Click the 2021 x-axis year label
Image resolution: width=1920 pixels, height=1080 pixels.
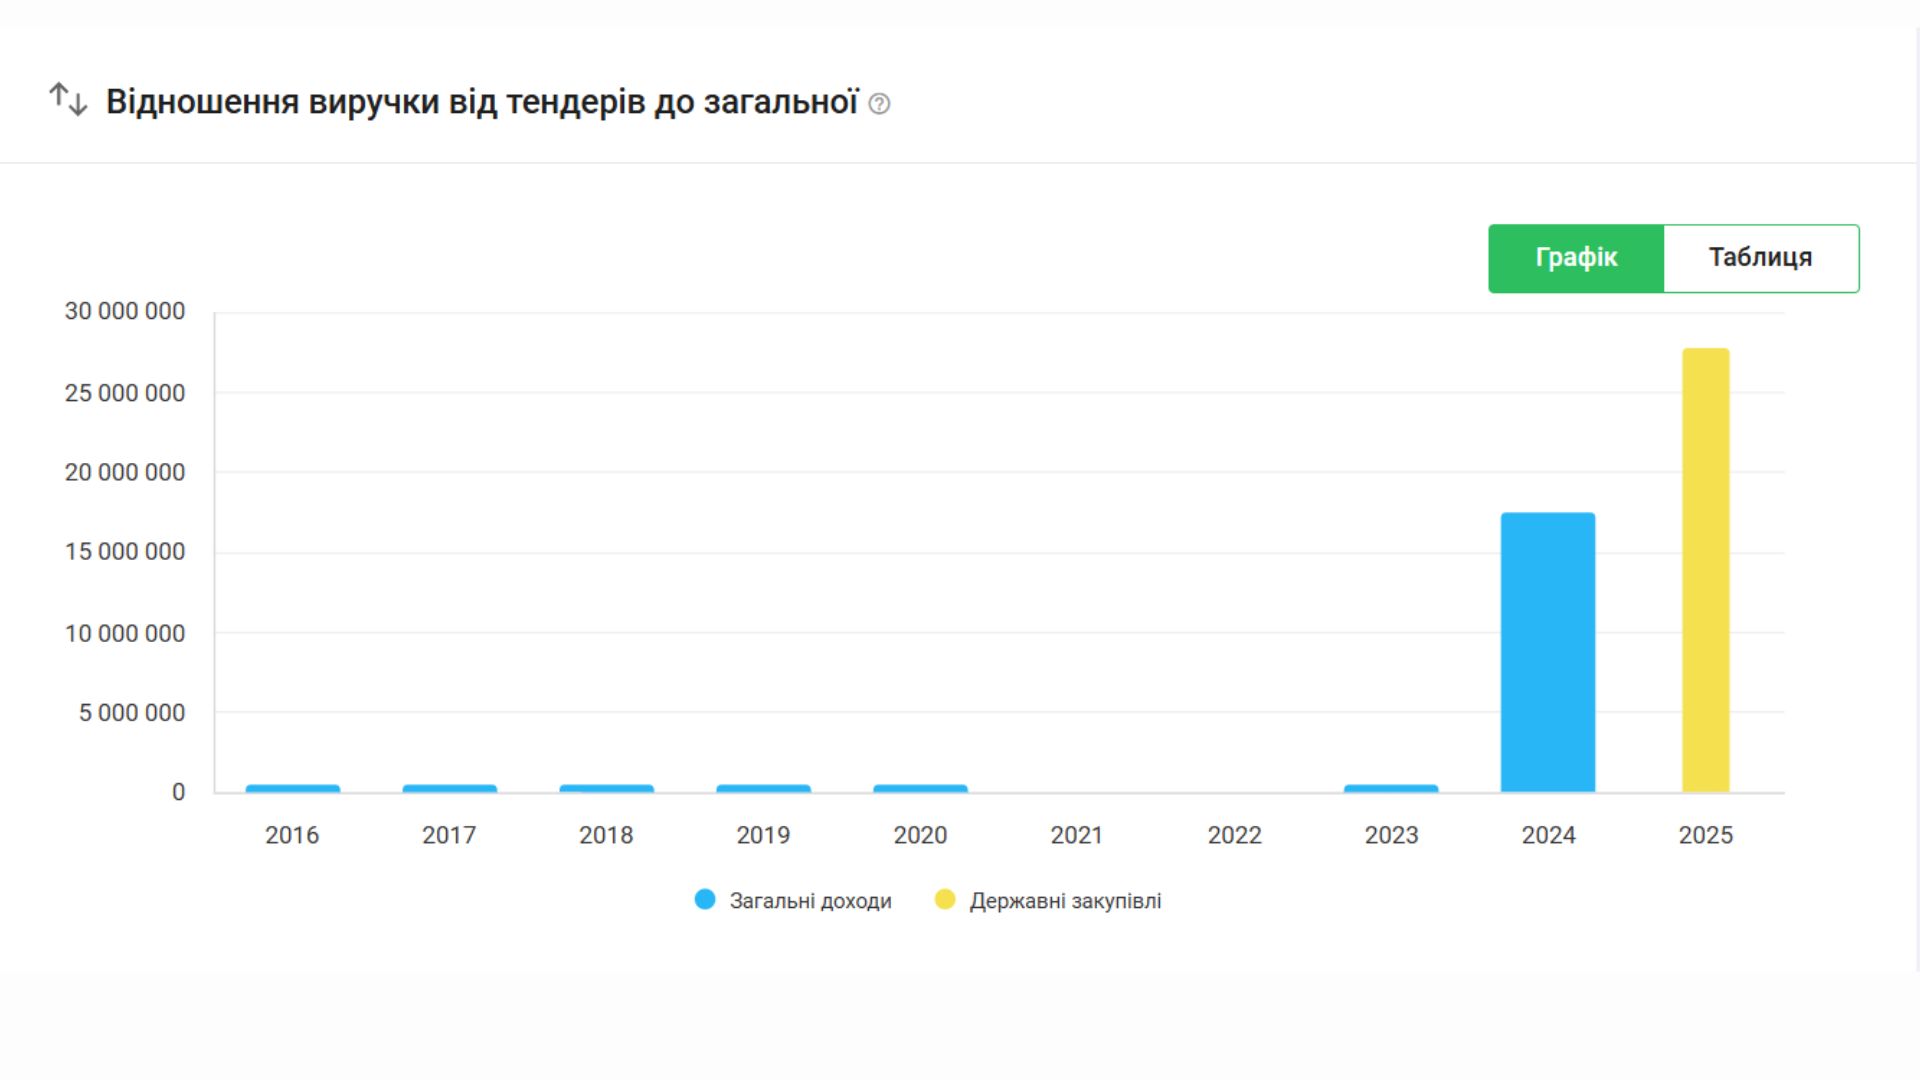coord(1077,835)
